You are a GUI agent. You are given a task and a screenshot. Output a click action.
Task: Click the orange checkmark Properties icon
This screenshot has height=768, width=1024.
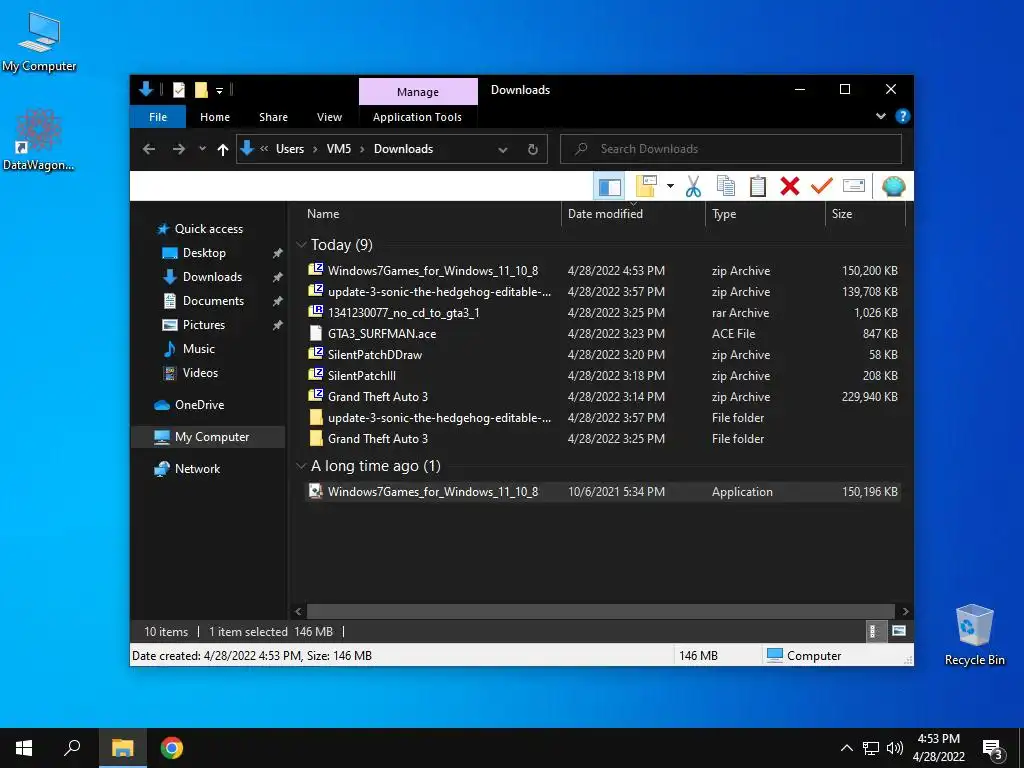[x=822, y=186]
